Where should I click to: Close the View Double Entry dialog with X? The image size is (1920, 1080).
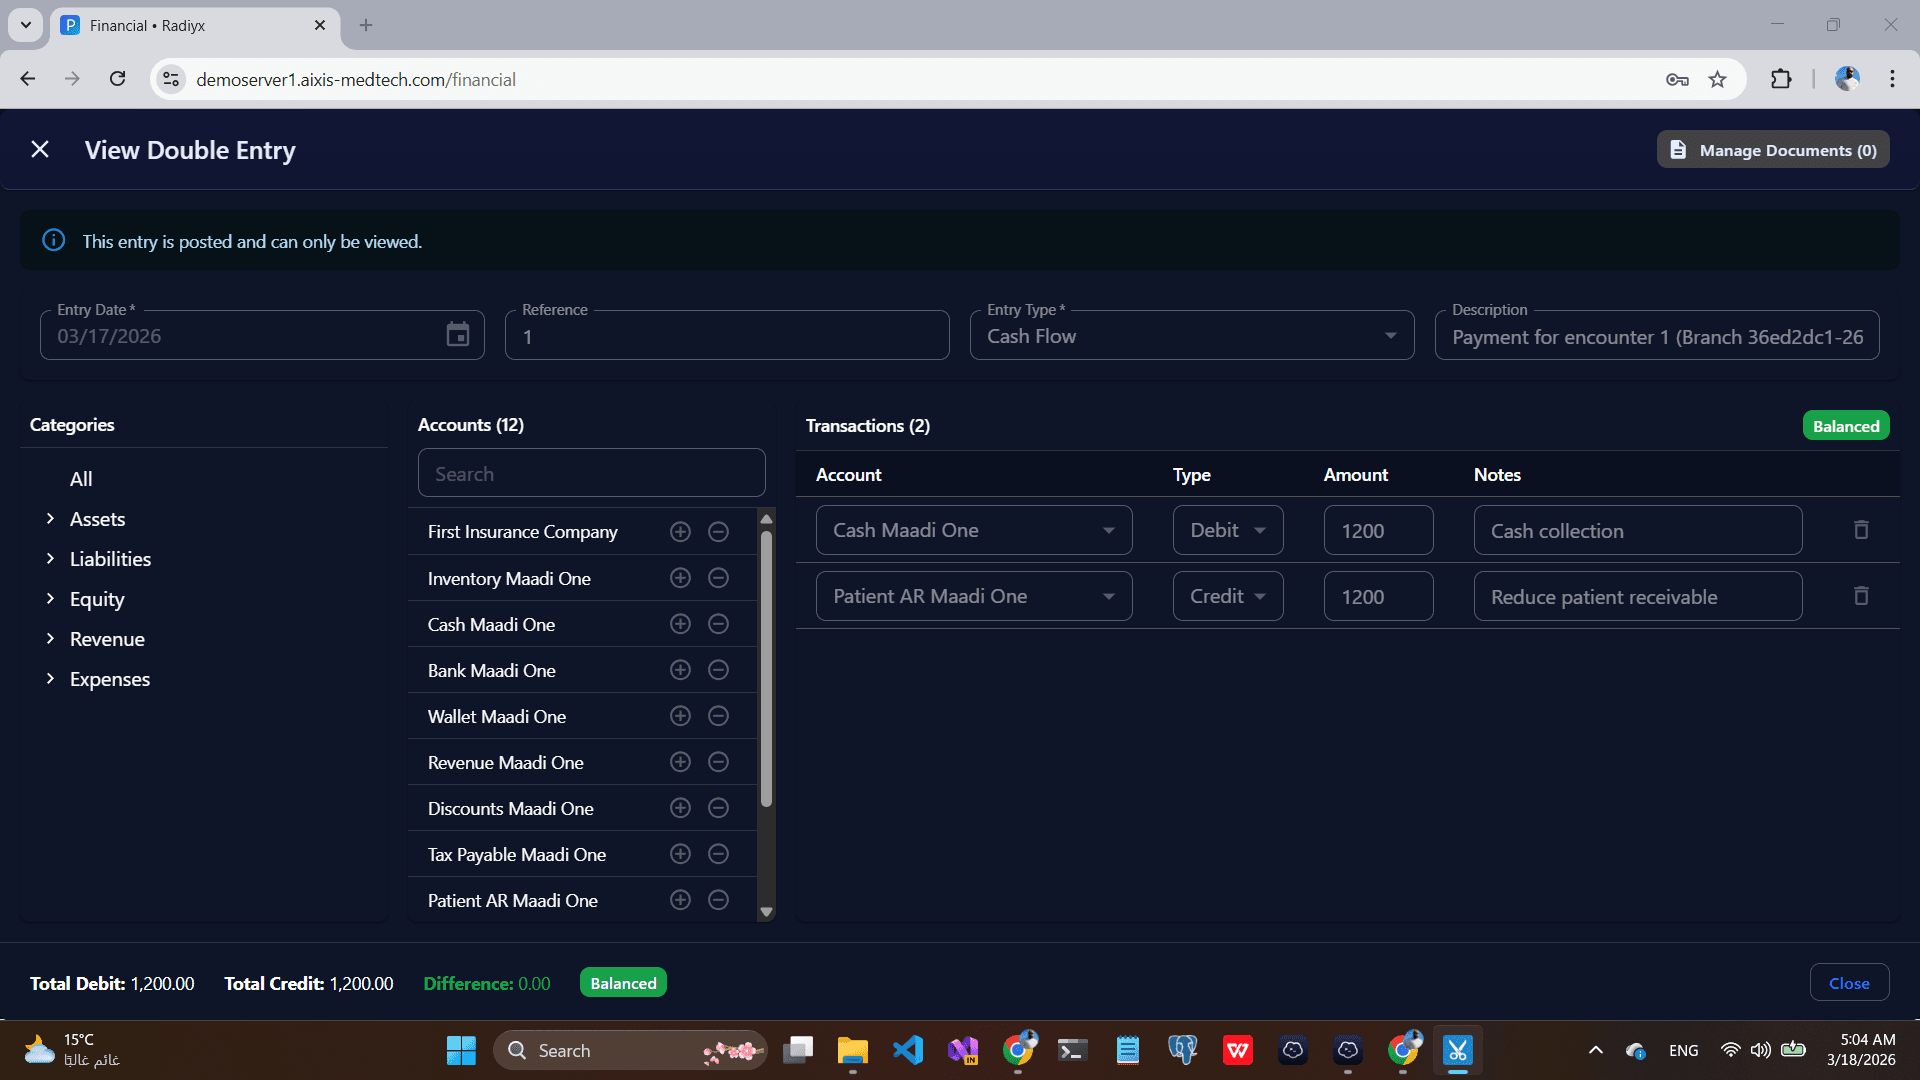tap(40, 150)
